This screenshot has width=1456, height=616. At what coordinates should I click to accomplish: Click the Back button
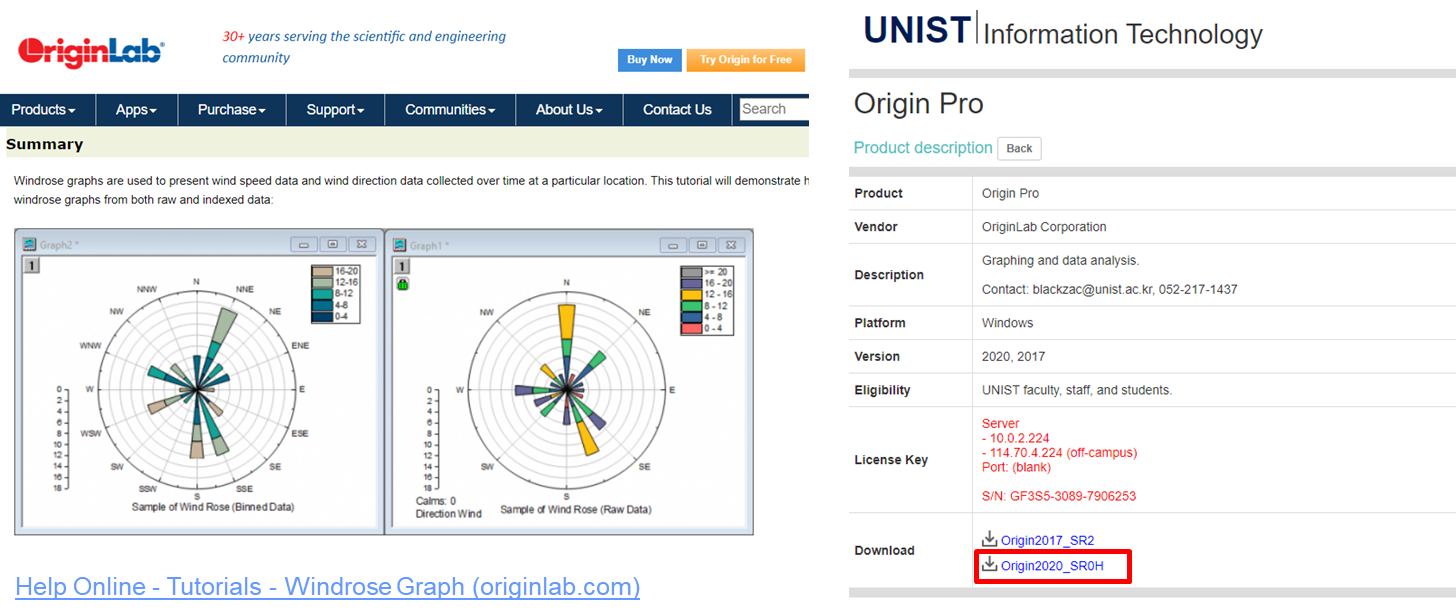pos(1019,149)
